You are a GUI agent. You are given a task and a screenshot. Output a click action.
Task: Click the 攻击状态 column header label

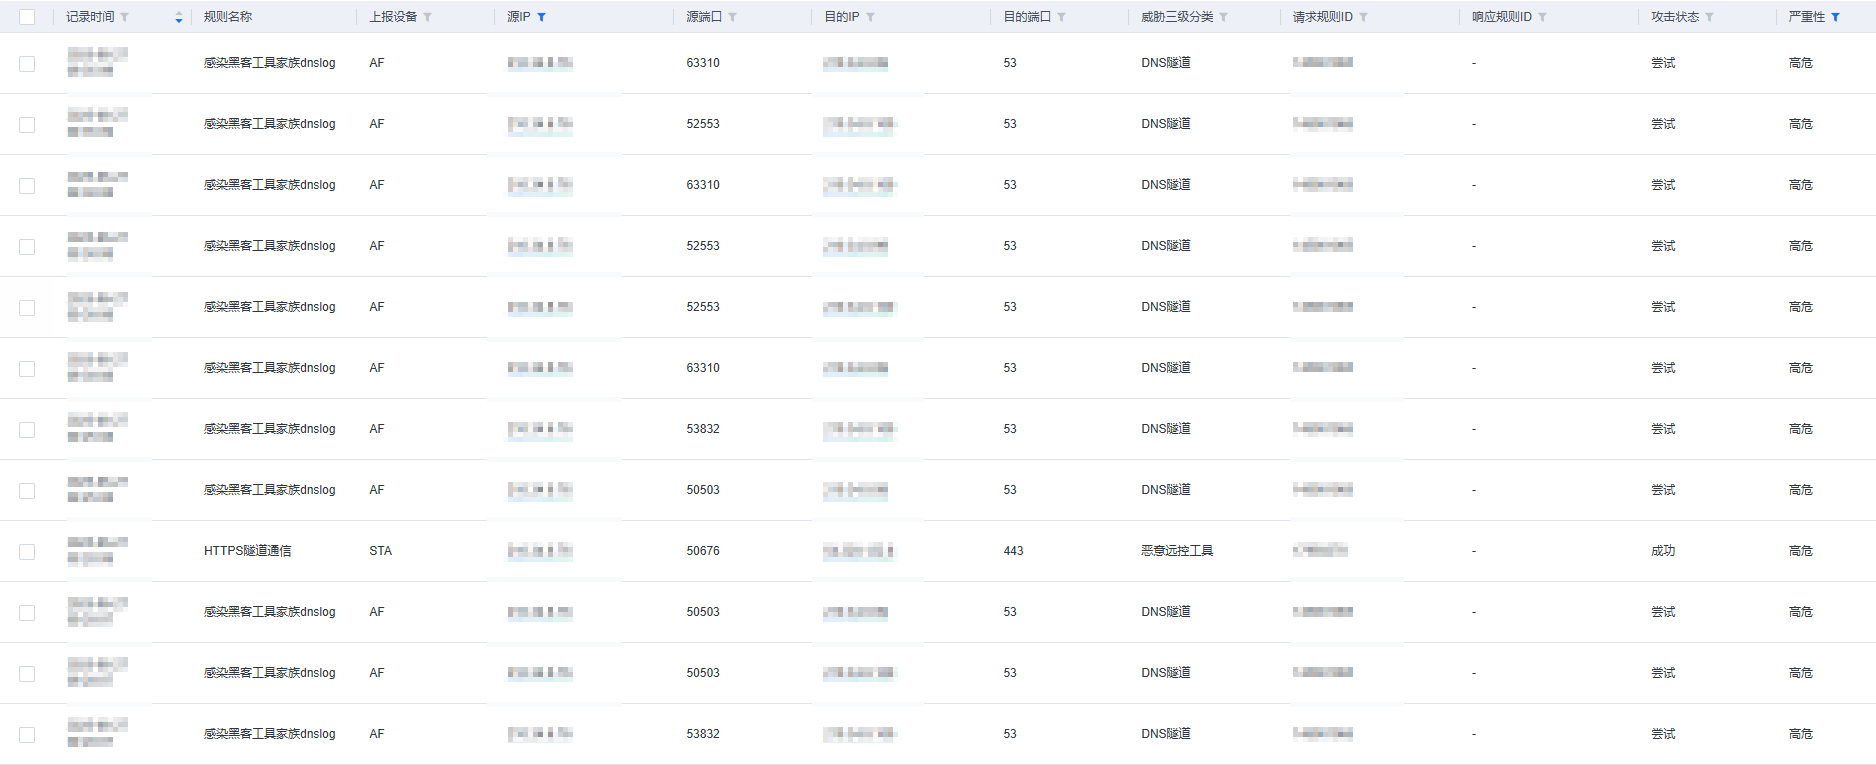(1675, 17)
